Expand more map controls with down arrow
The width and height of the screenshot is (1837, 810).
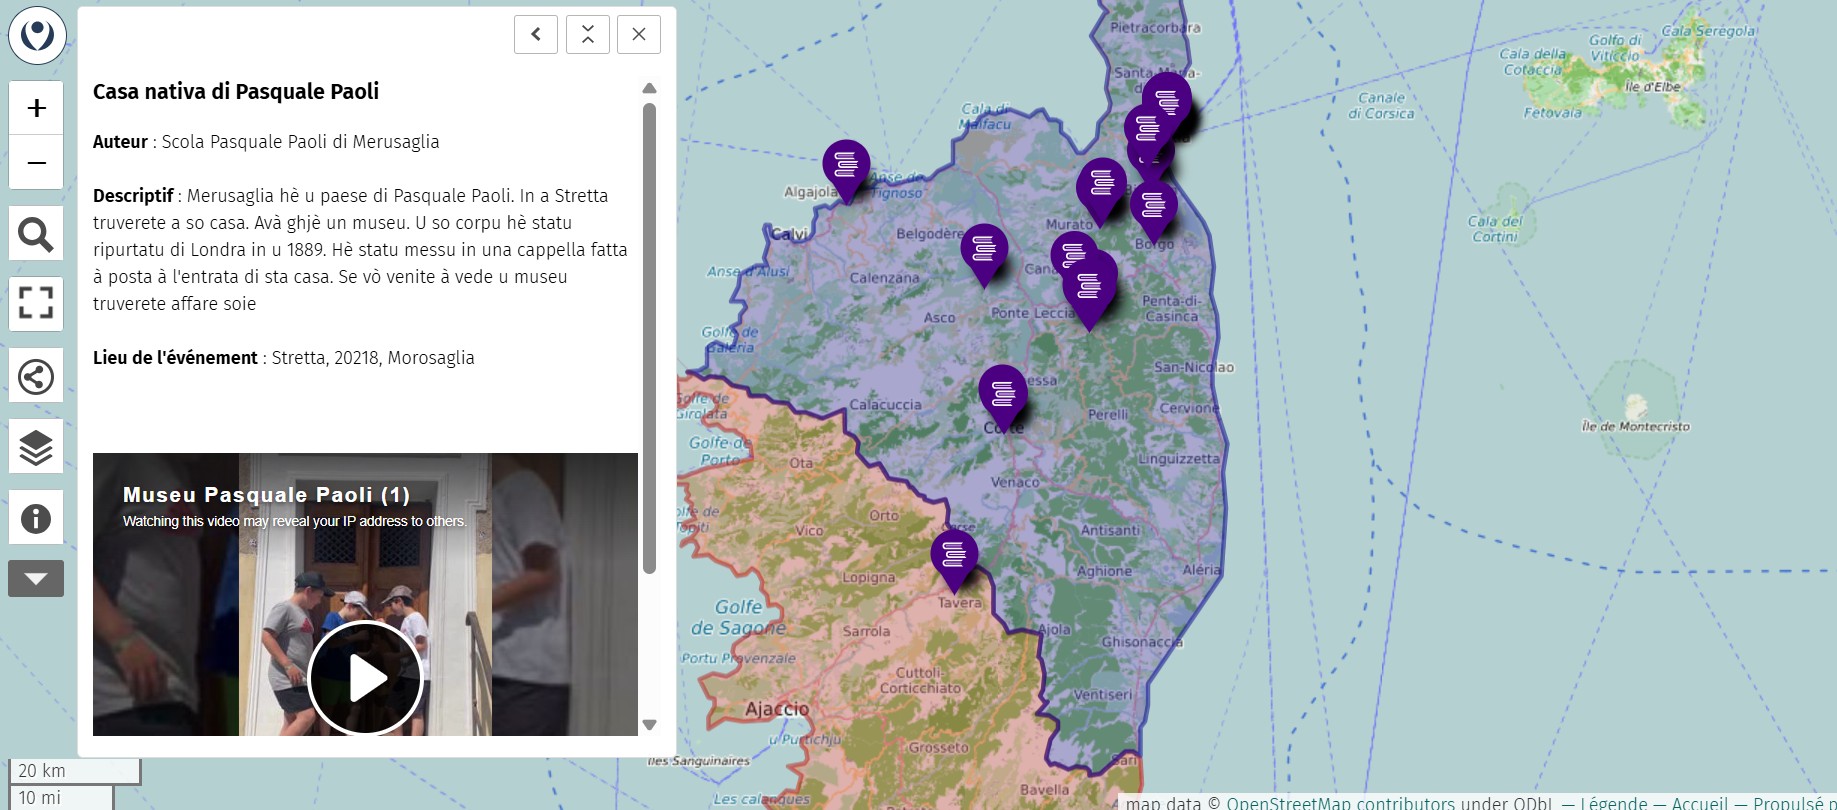coord(36,579)
